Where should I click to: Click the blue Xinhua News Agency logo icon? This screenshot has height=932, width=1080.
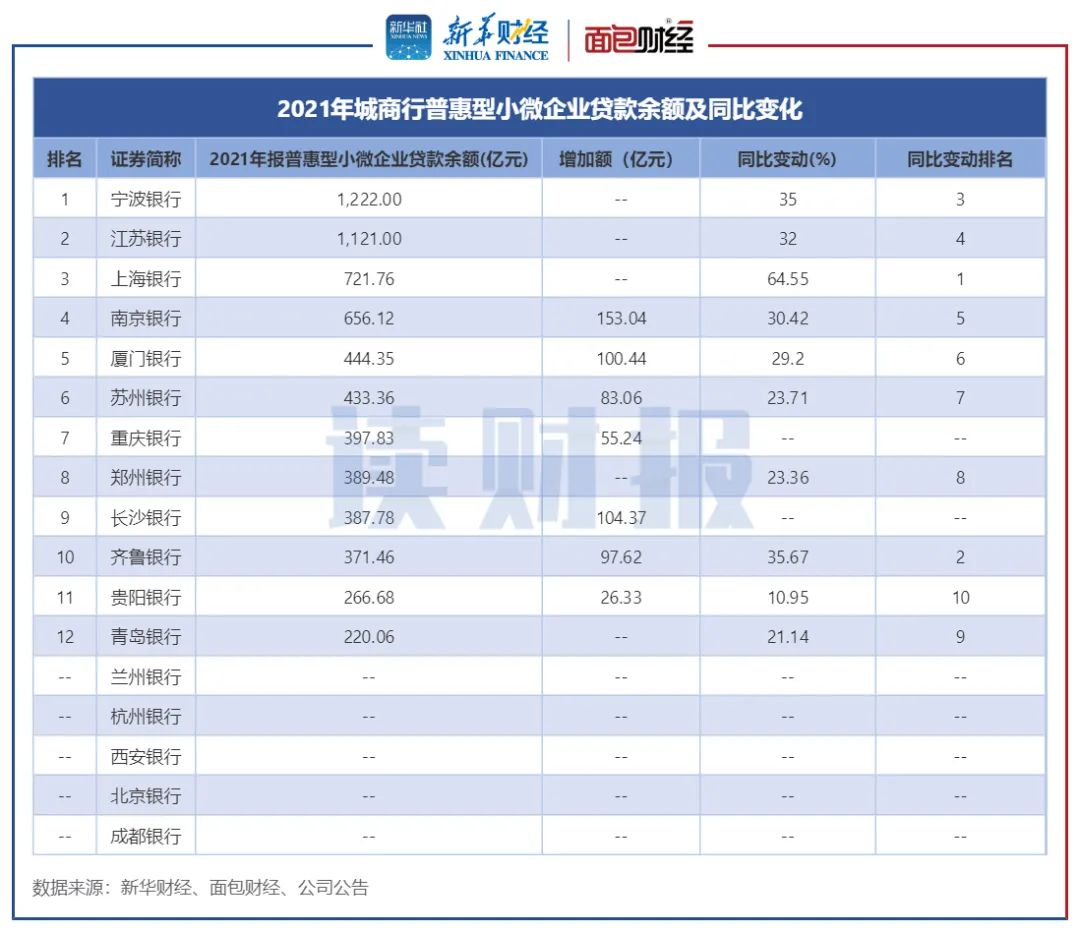tap(408, 37)
